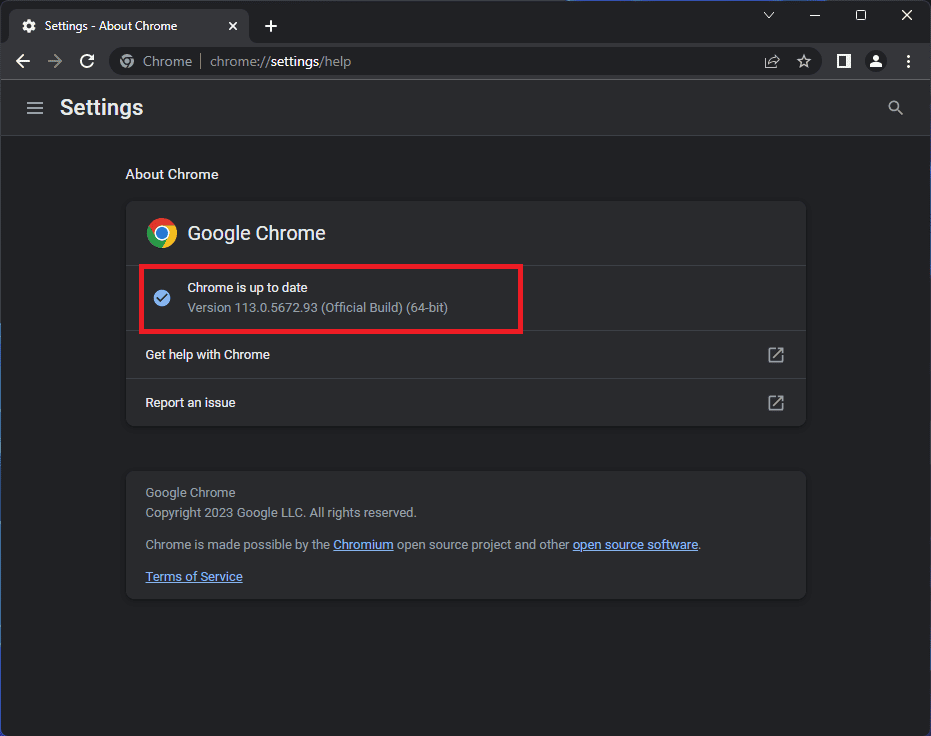Open new tab with plus button

tap(270, 26)
